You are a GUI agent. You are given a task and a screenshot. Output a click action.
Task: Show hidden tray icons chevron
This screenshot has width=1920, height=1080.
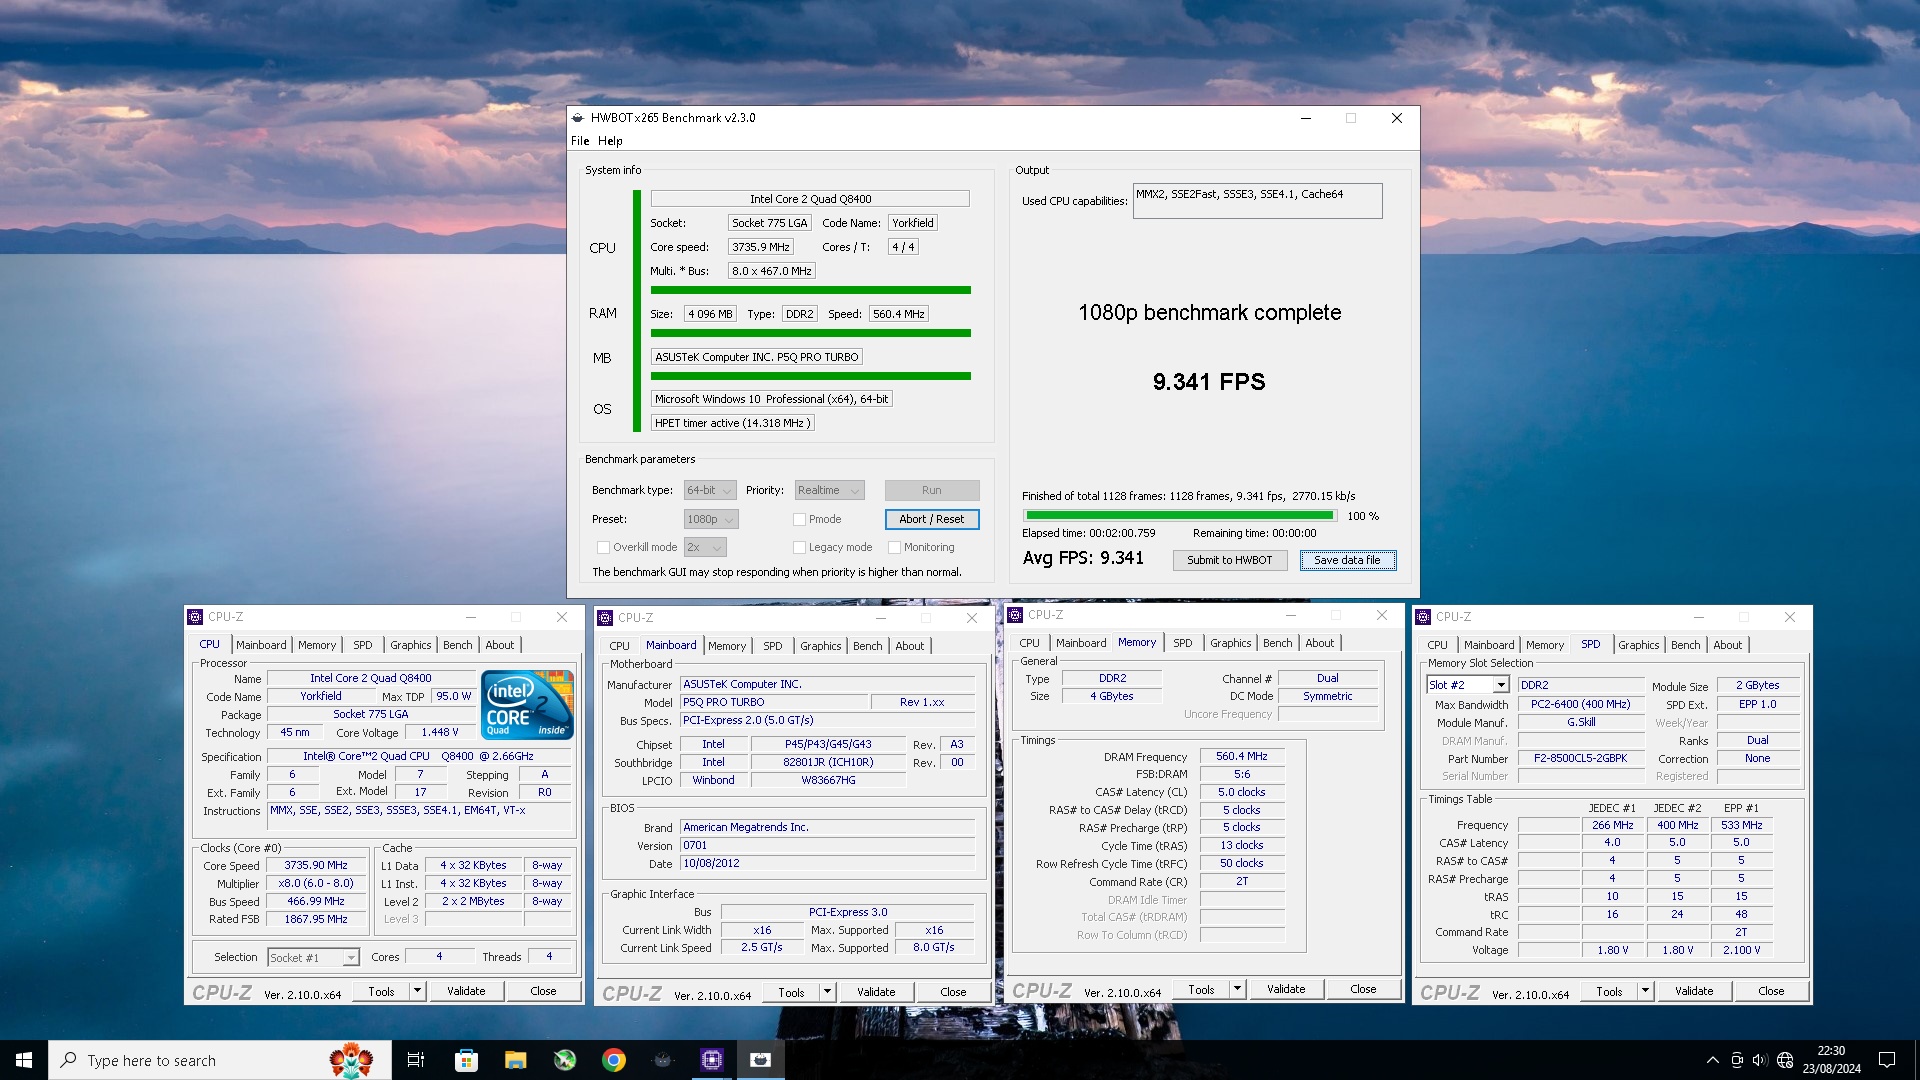(x=1713, y=1060)
